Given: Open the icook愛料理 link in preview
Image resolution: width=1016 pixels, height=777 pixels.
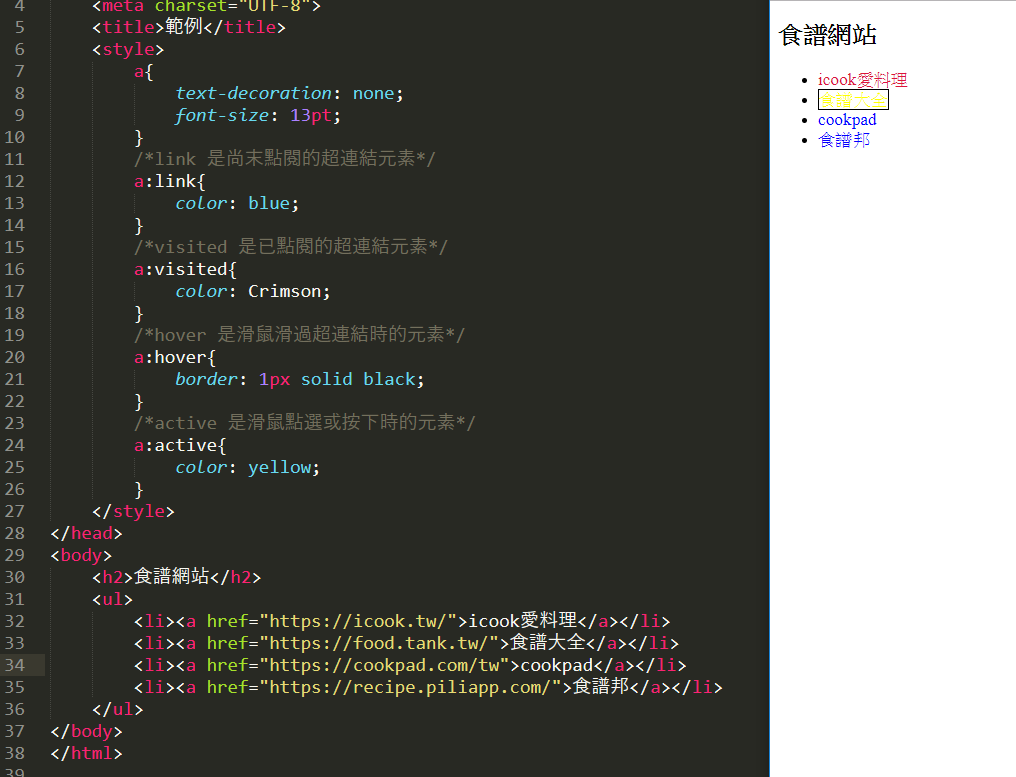Looking at the screenshot, I should 862,80.
